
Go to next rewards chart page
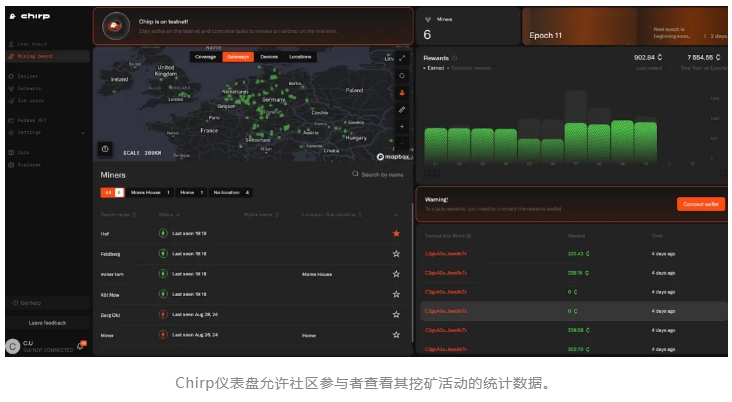437,173
